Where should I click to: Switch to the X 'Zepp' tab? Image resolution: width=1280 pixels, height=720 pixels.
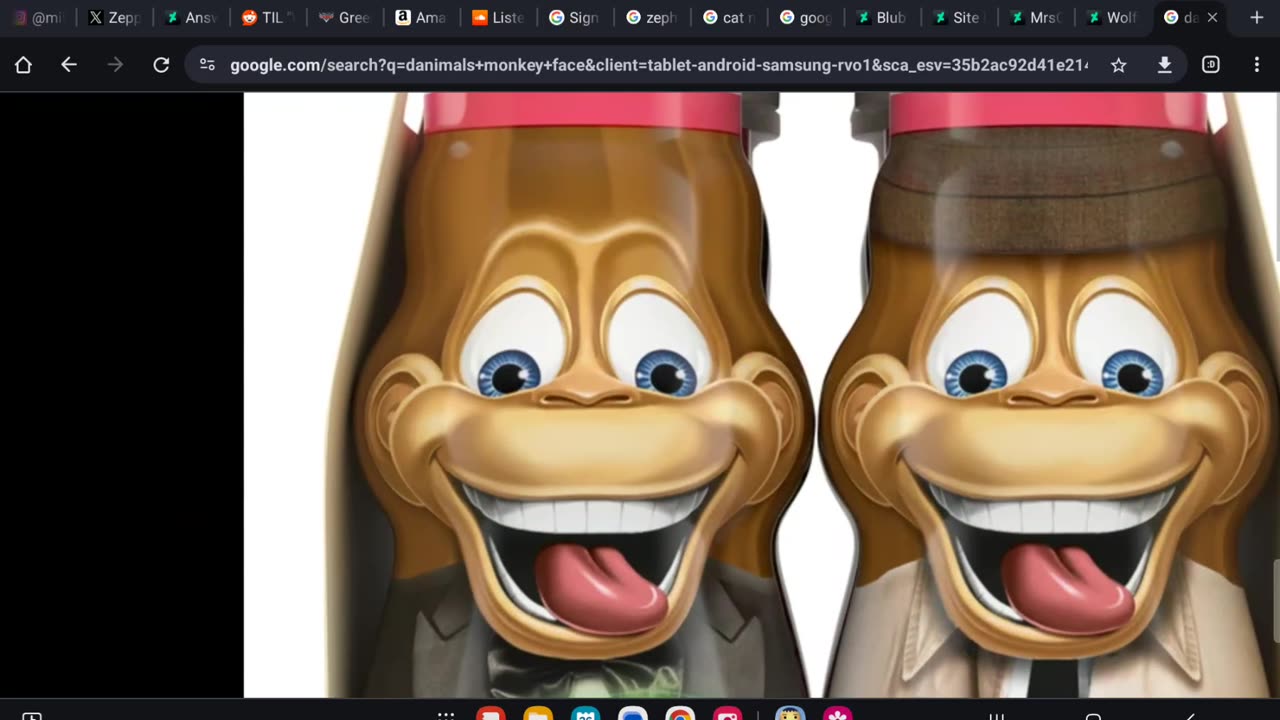coord(115,17)
